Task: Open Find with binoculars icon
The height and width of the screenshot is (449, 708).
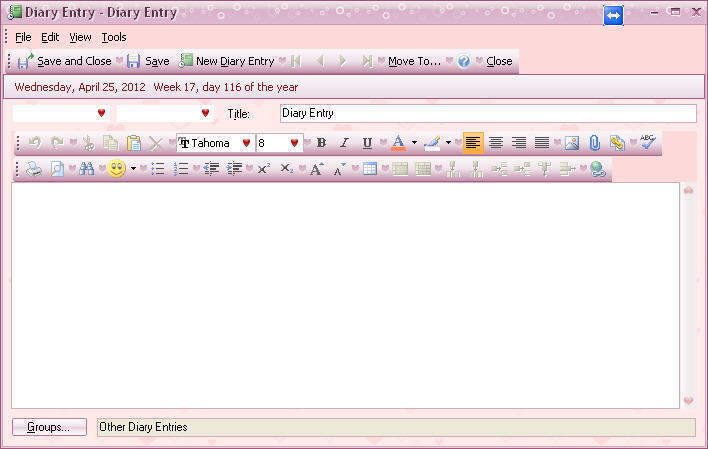Action: (x=87, y=169)
